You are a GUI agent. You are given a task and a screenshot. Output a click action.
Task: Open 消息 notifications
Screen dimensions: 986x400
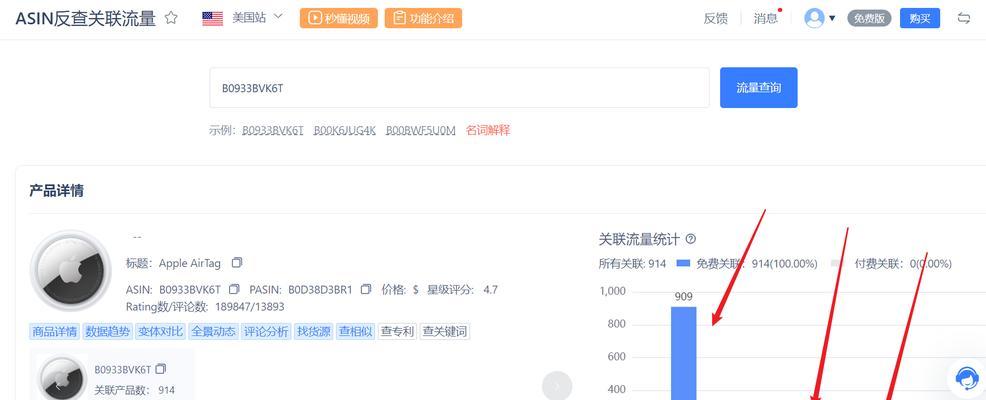pyautogui.click(x=766, y=18)
